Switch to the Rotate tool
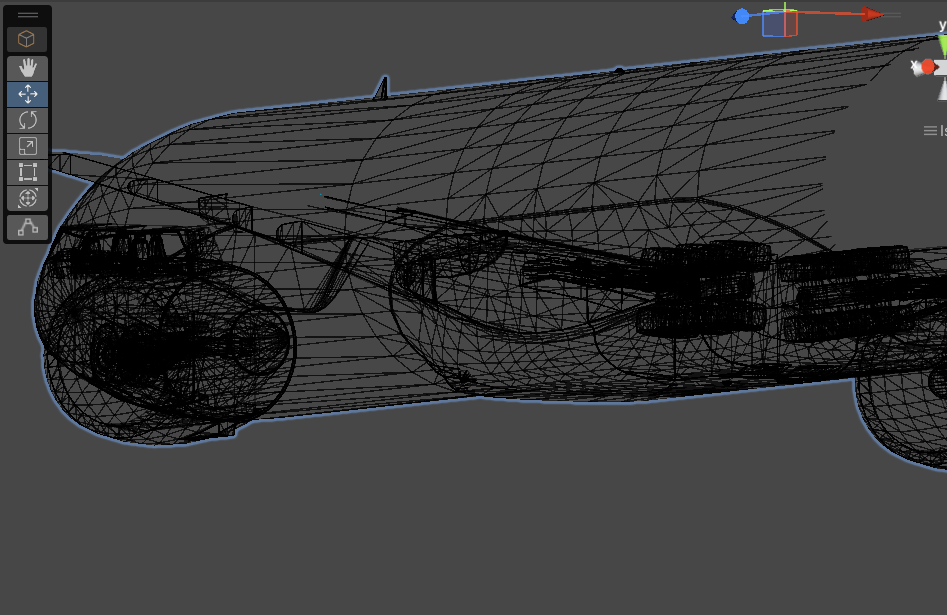947x615 pixels. coord(28,120)
